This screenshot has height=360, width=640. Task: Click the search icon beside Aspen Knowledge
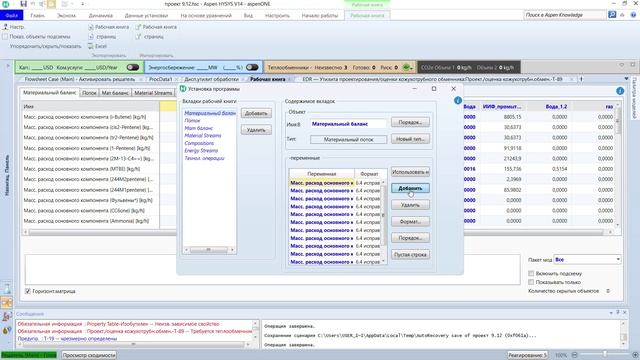point(612,15)
